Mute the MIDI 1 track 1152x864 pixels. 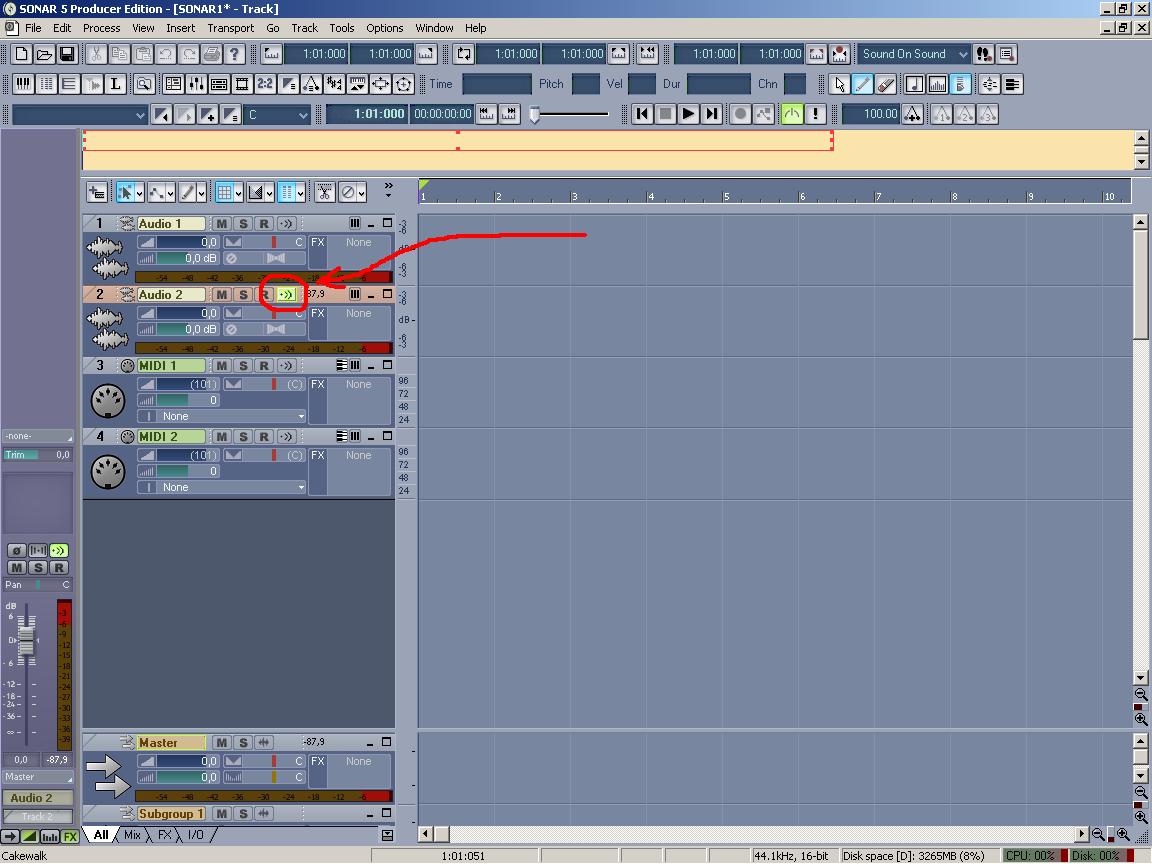(221, 366)
